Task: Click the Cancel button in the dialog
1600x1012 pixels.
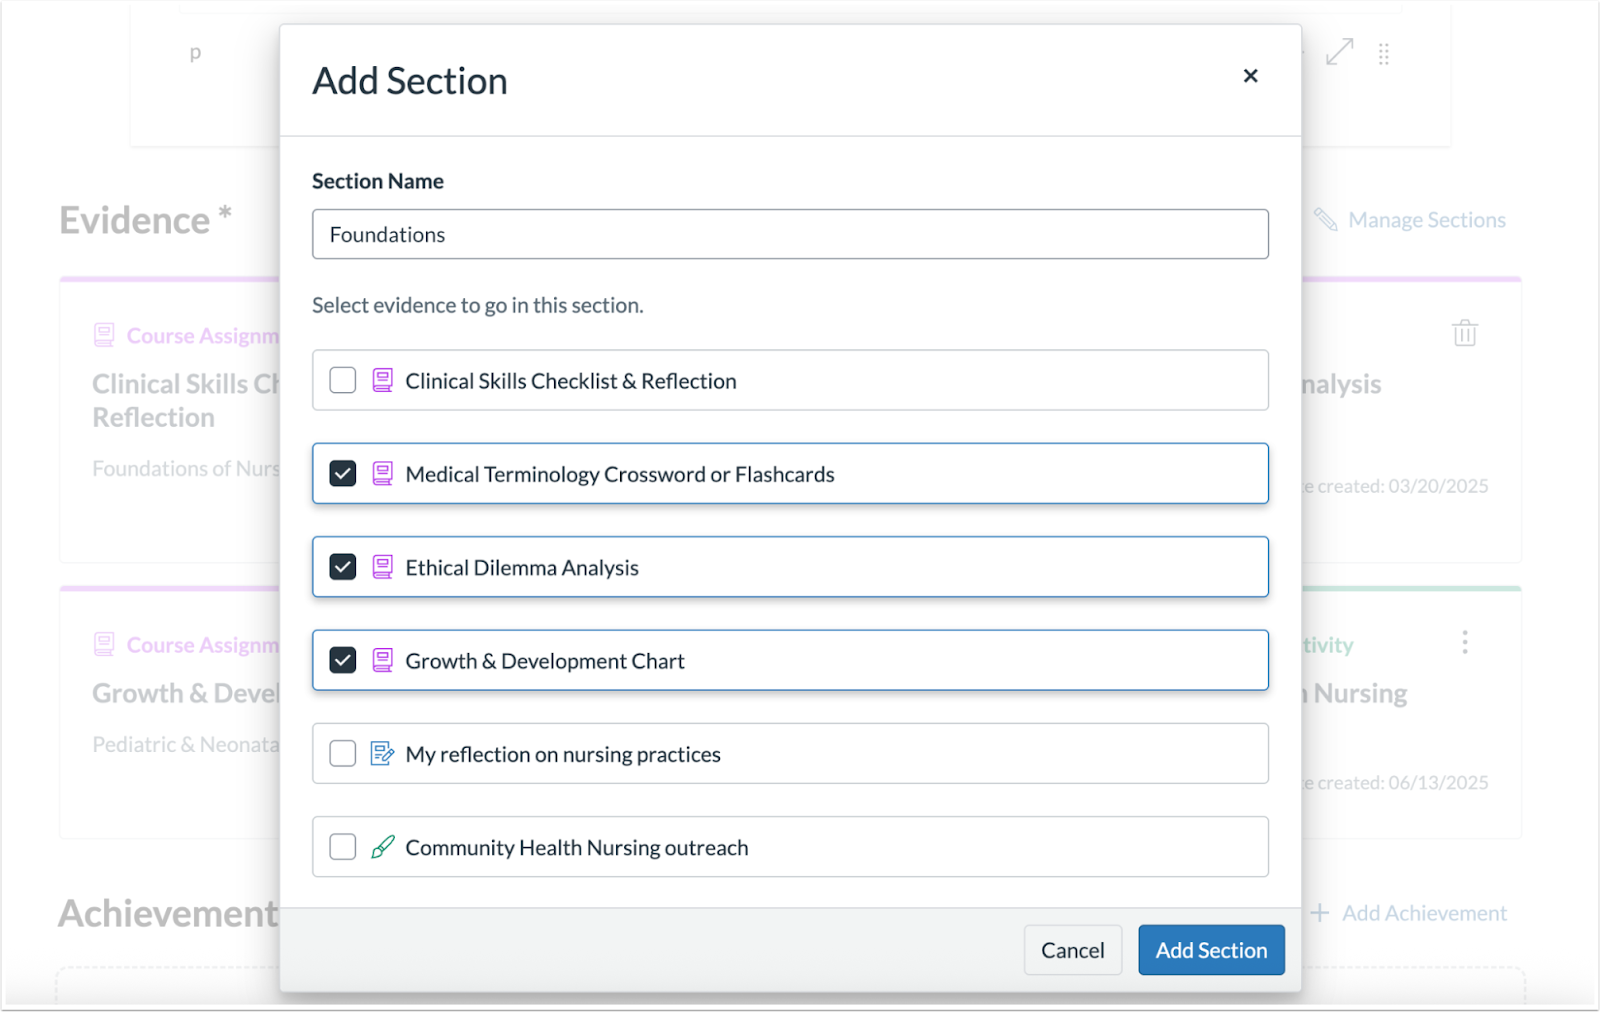Action: (1072, 950)
